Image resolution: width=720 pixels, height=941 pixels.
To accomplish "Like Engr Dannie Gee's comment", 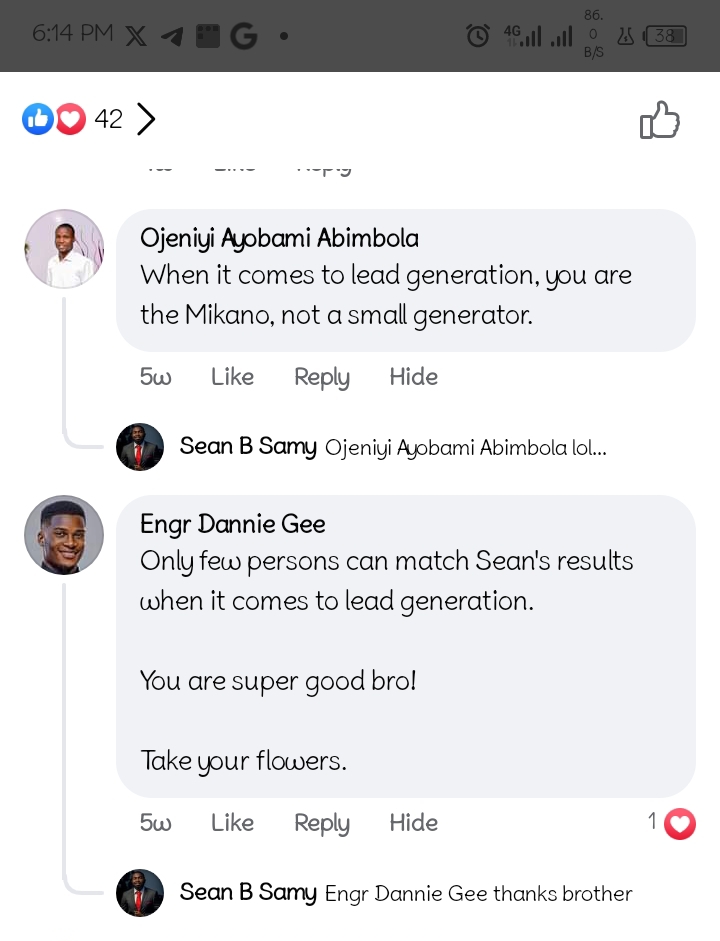I will (232, 823).
